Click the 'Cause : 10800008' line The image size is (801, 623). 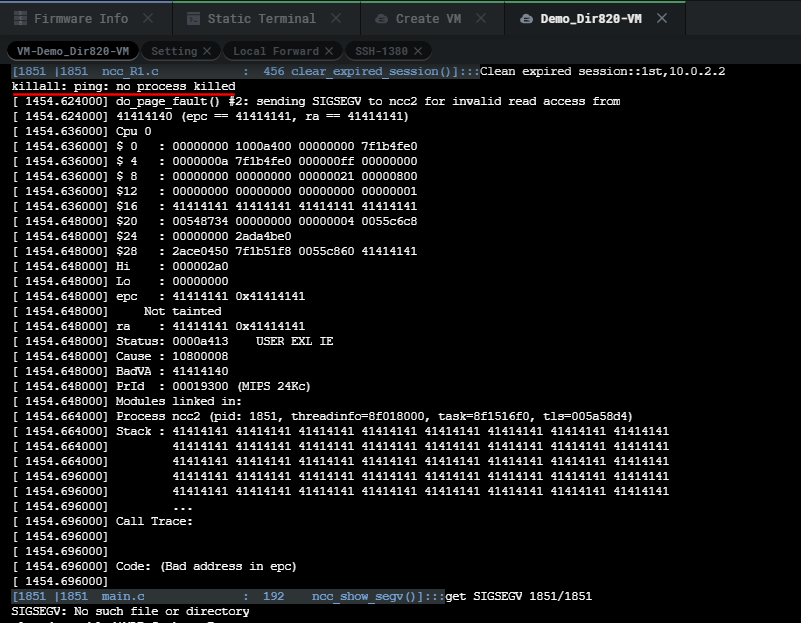(x=121, y=356)
